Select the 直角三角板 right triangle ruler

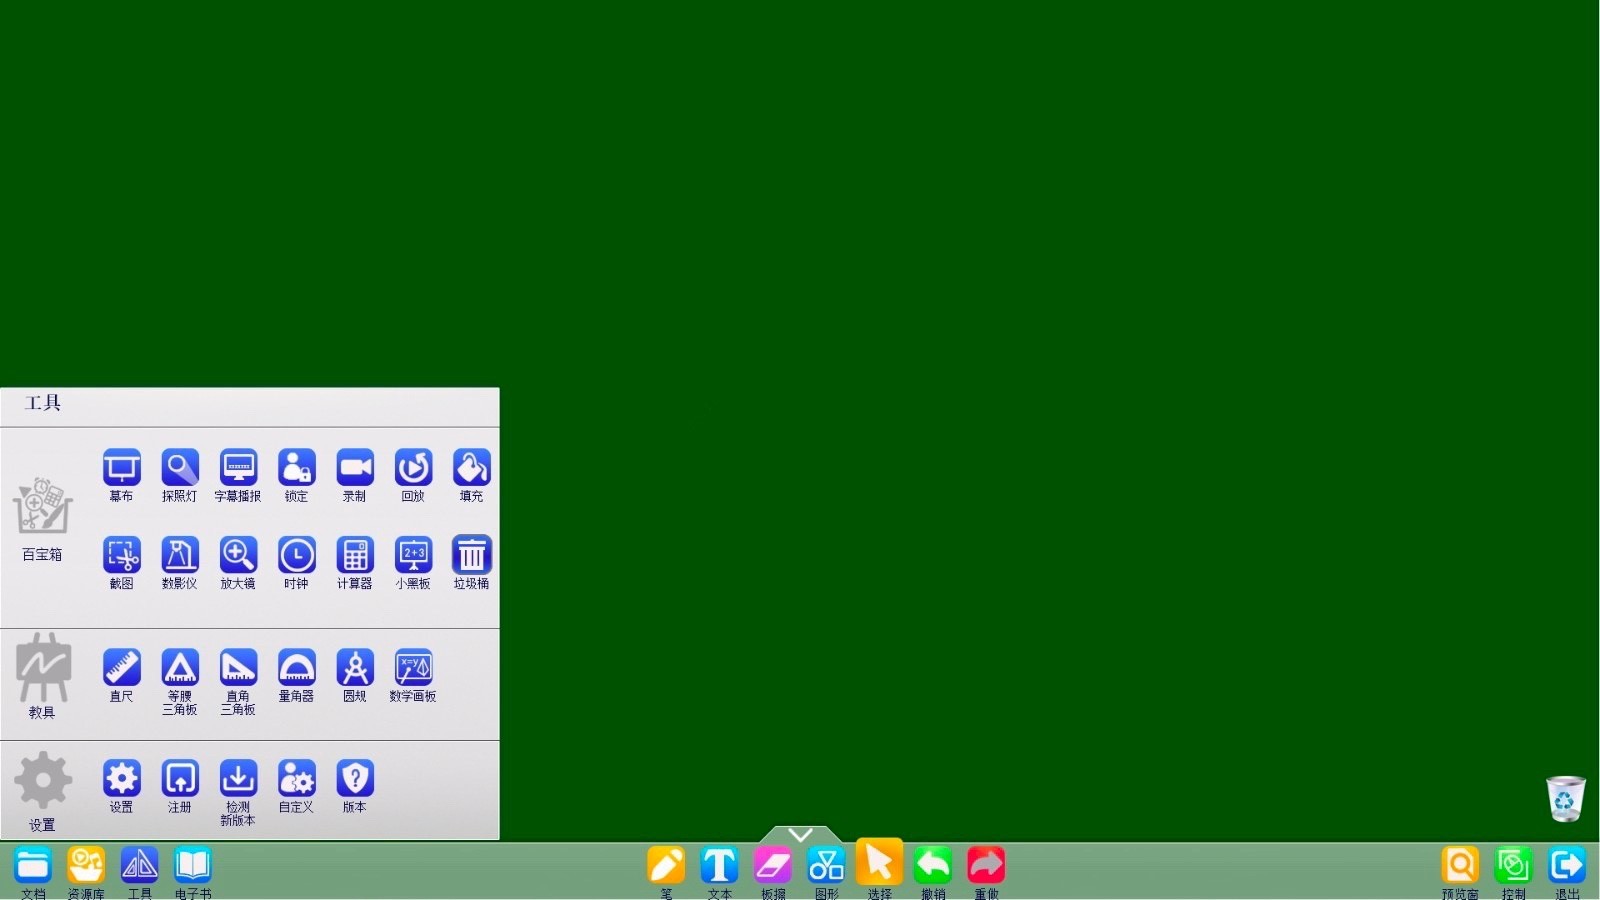click(238, 668)
